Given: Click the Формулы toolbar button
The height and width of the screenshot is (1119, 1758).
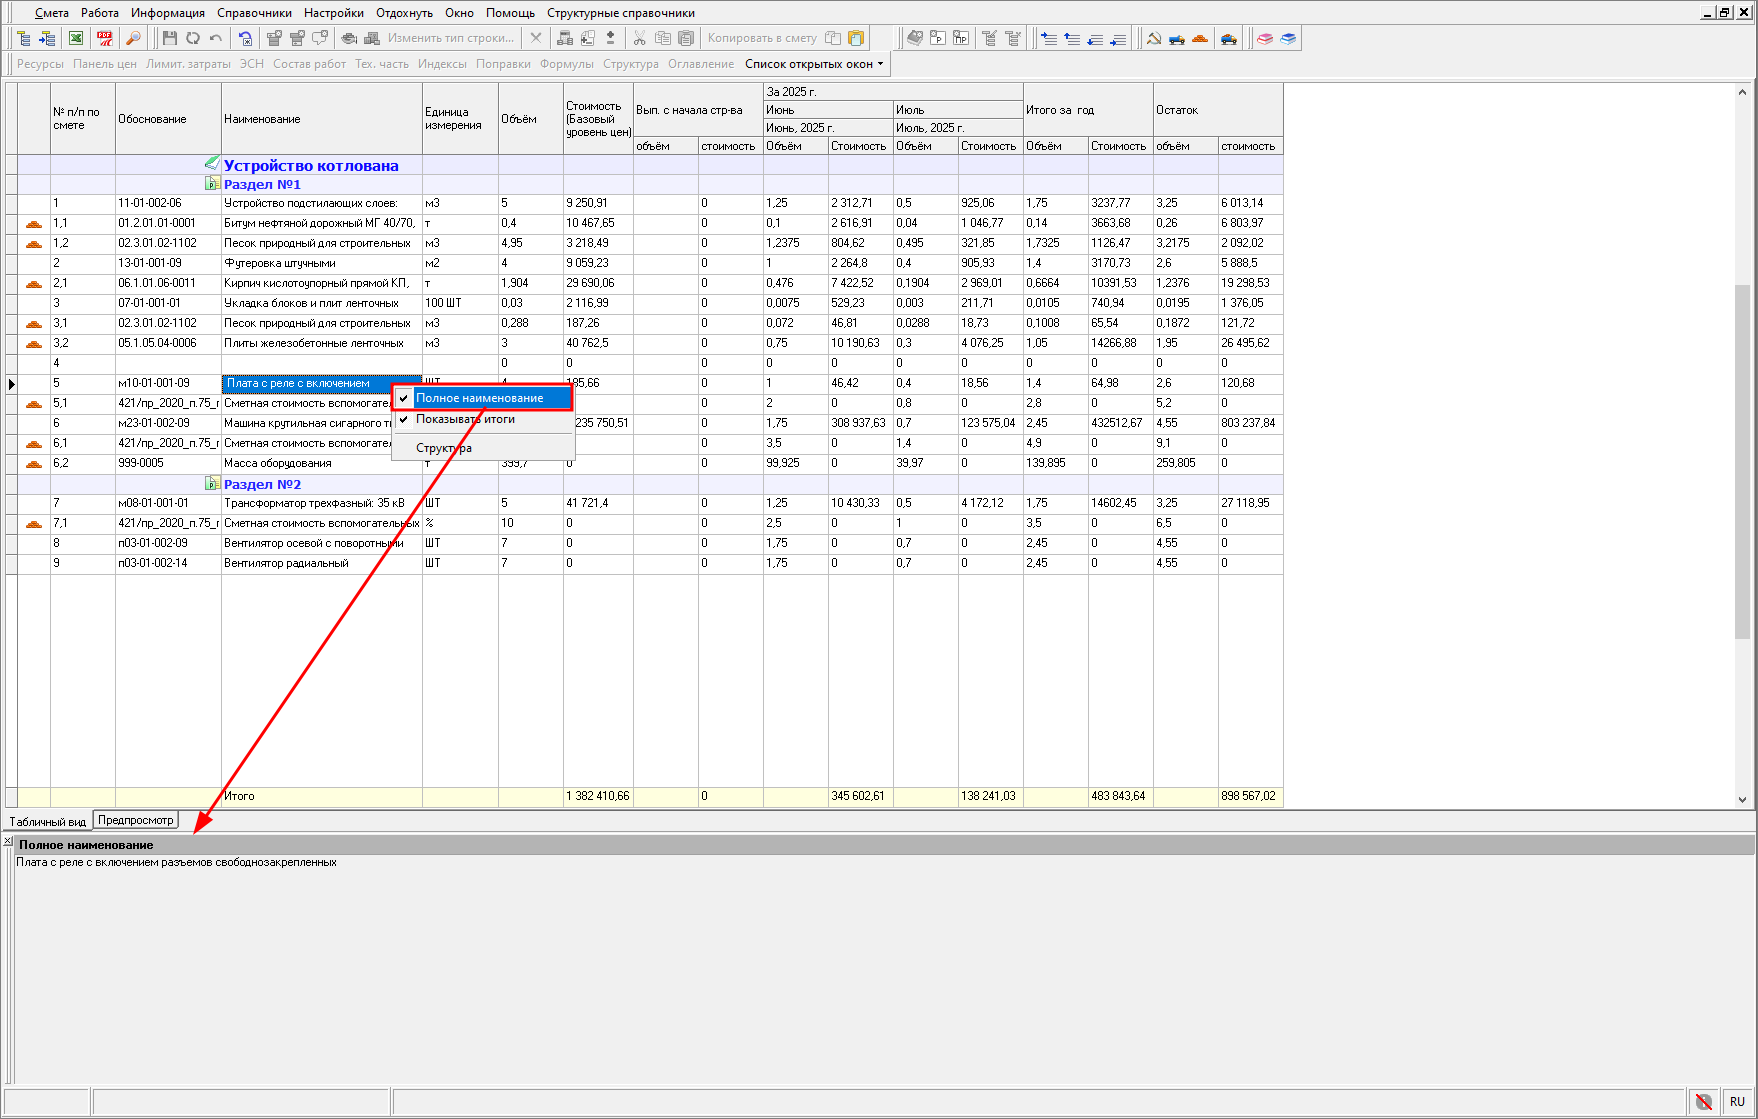Looking at the screenshot, I should click(x=566, y=64).
